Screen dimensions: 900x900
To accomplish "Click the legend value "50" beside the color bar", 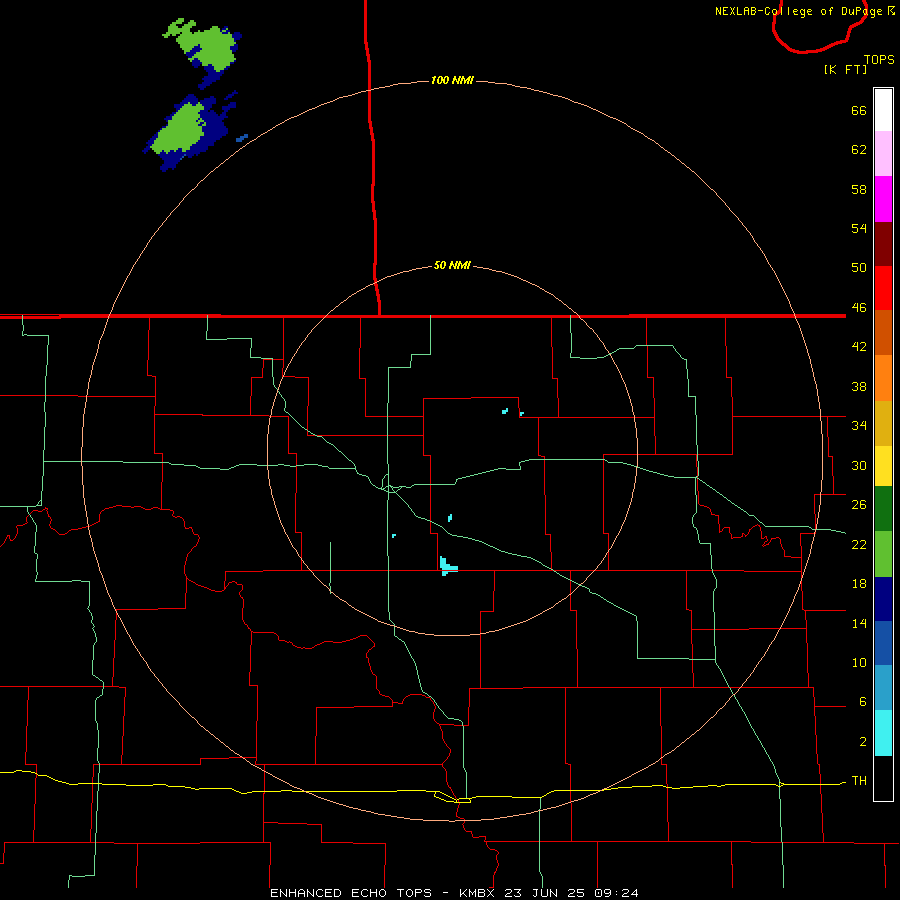I will click(x=859, y=267).
